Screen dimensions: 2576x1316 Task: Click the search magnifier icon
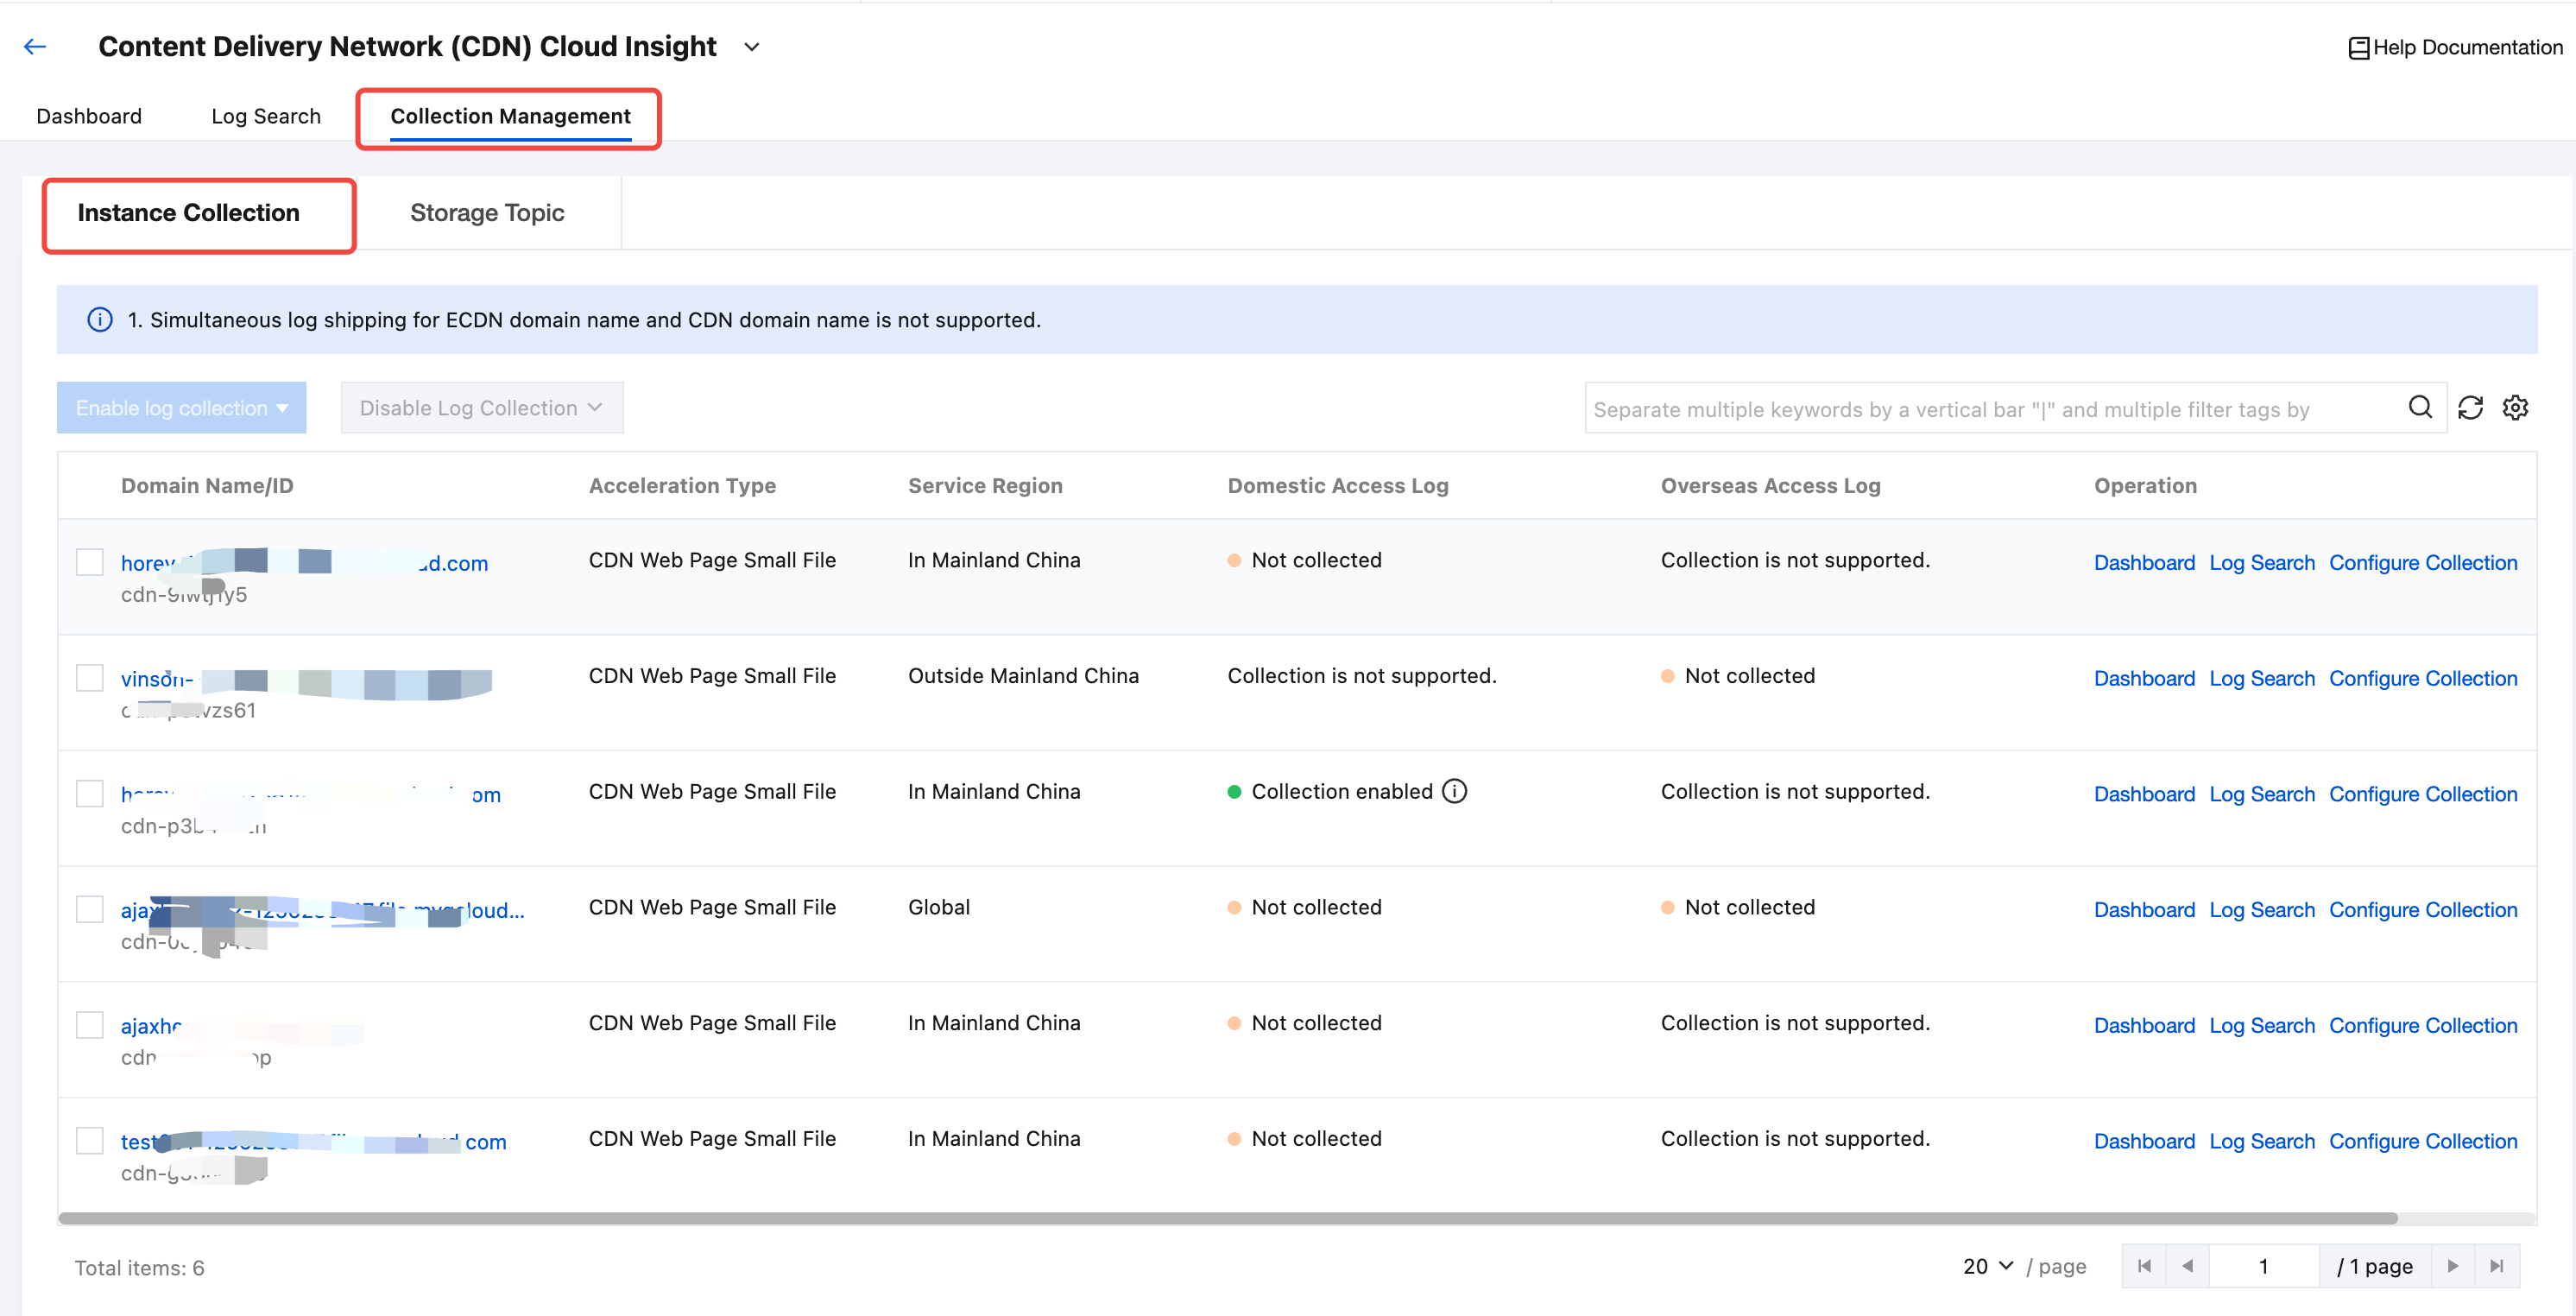coord(2419,407)
